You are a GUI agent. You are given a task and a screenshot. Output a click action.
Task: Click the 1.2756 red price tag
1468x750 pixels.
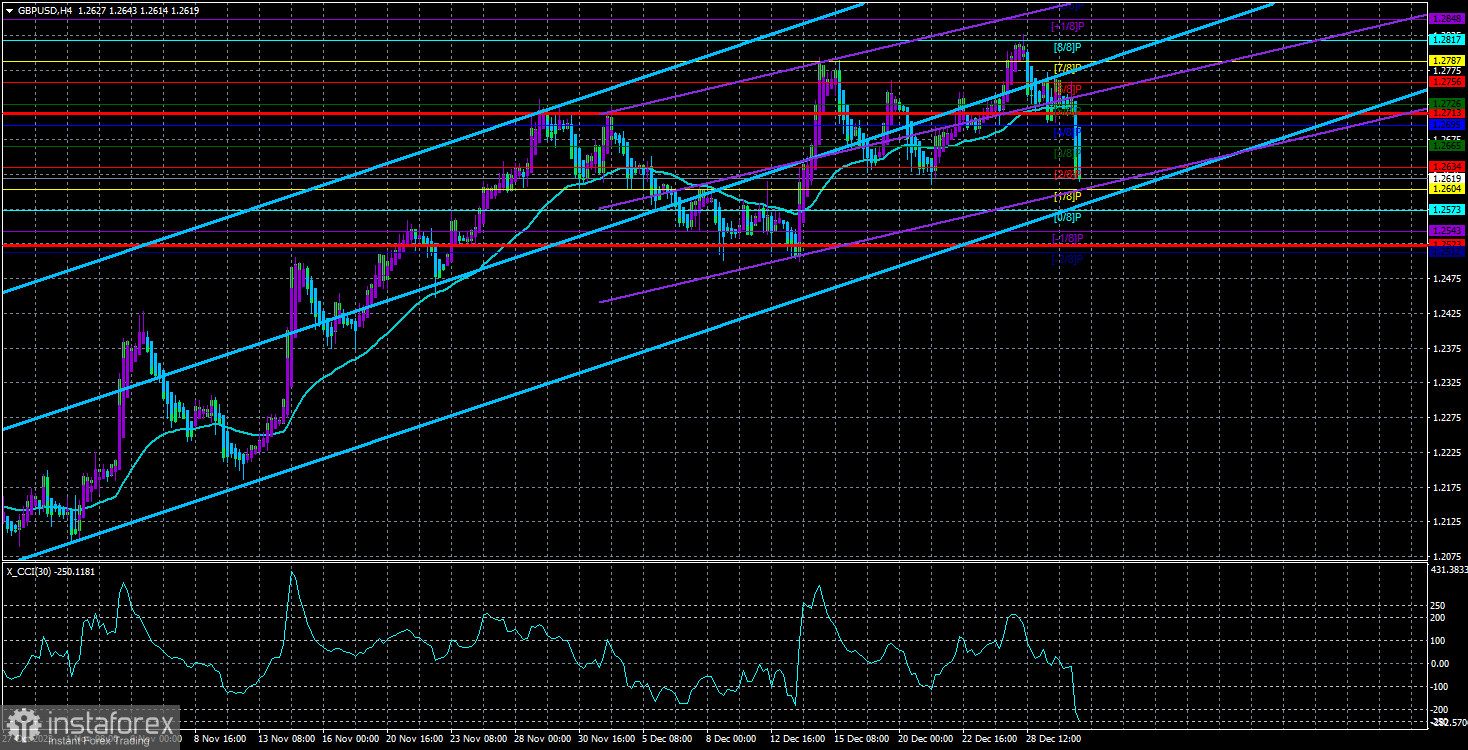[1447, 82]
